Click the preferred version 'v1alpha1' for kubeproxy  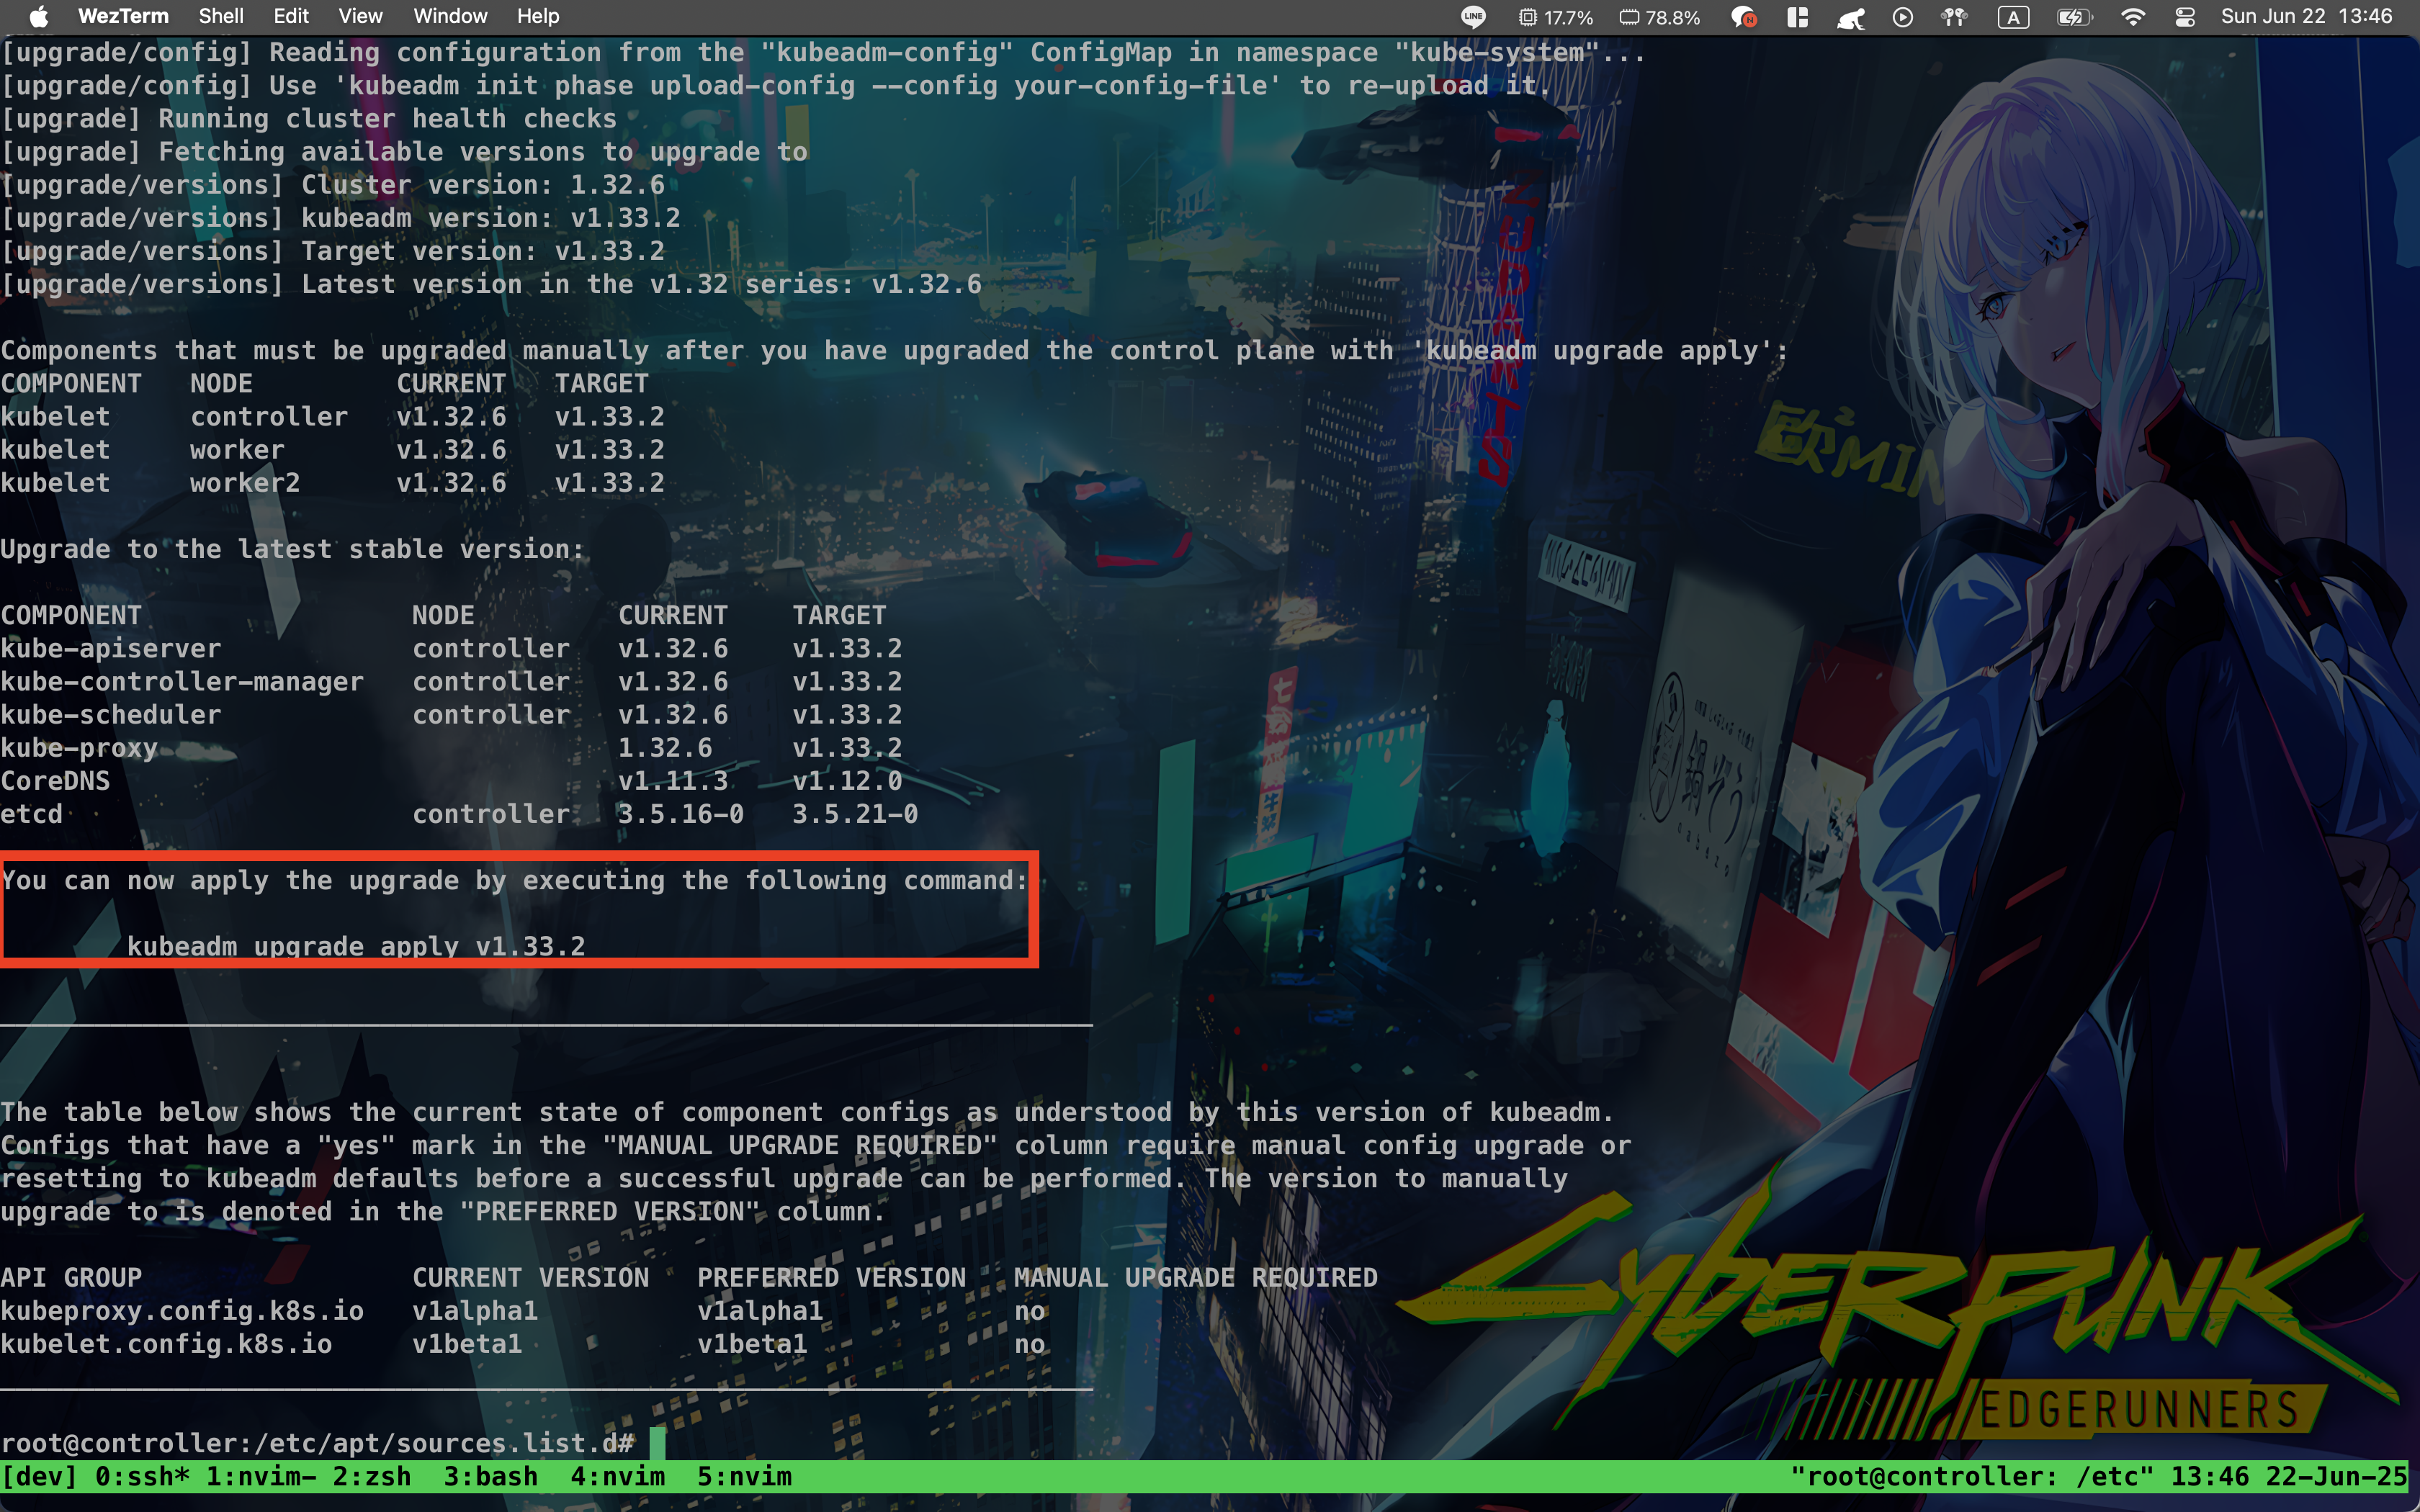point(760,1310)
